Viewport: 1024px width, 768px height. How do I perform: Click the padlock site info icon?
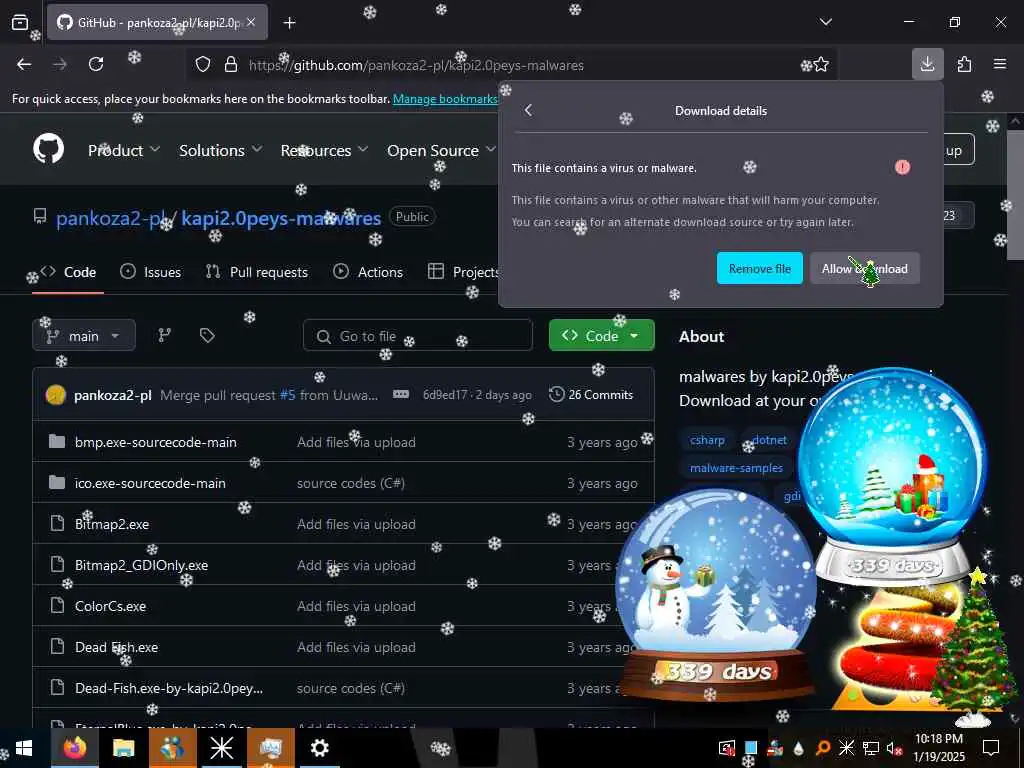[231, 65]
